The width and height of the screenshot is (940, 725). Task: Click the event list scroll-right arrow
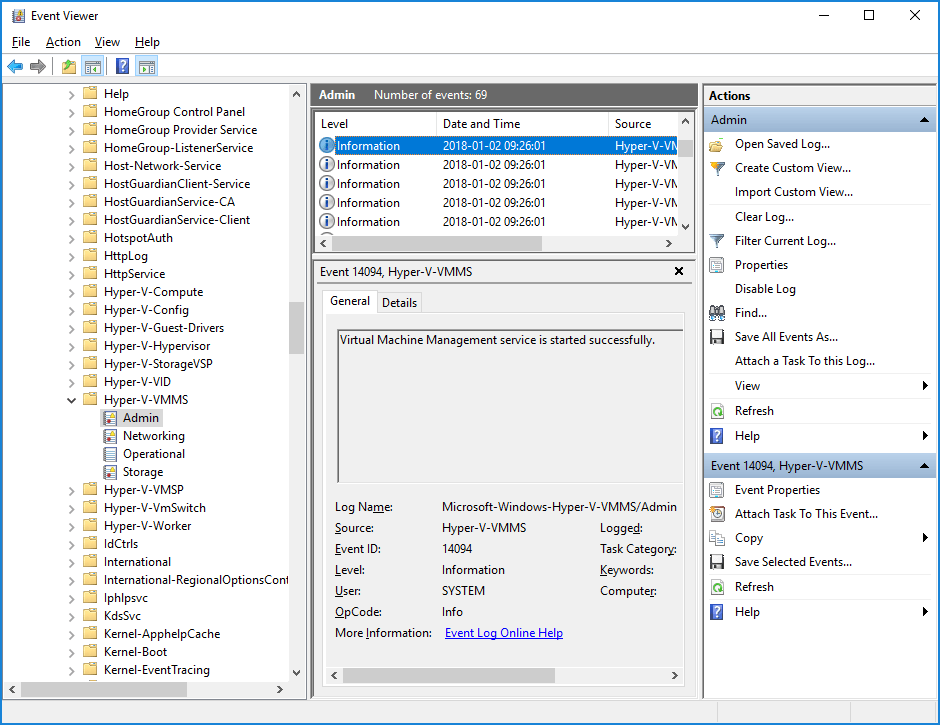[x=669, y=243]
